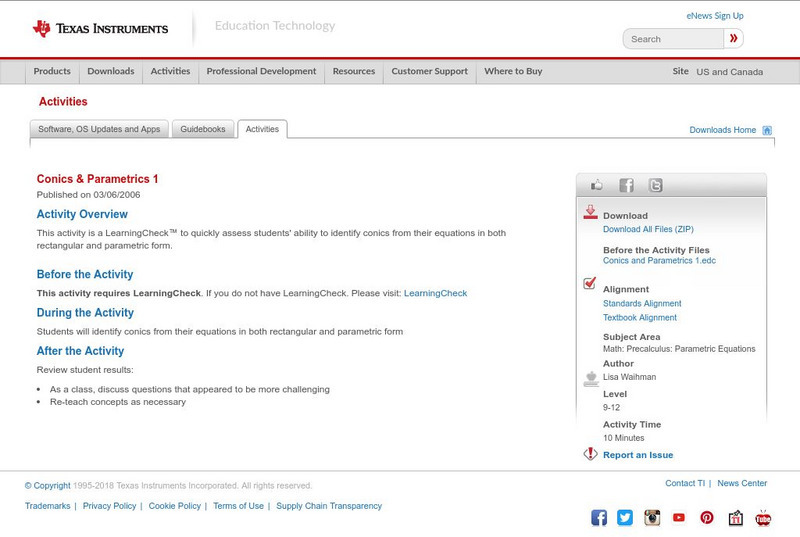Open the Supply Chain Transparency link
The height and width of the screenshot is (537, 800).
click(329, 506)
